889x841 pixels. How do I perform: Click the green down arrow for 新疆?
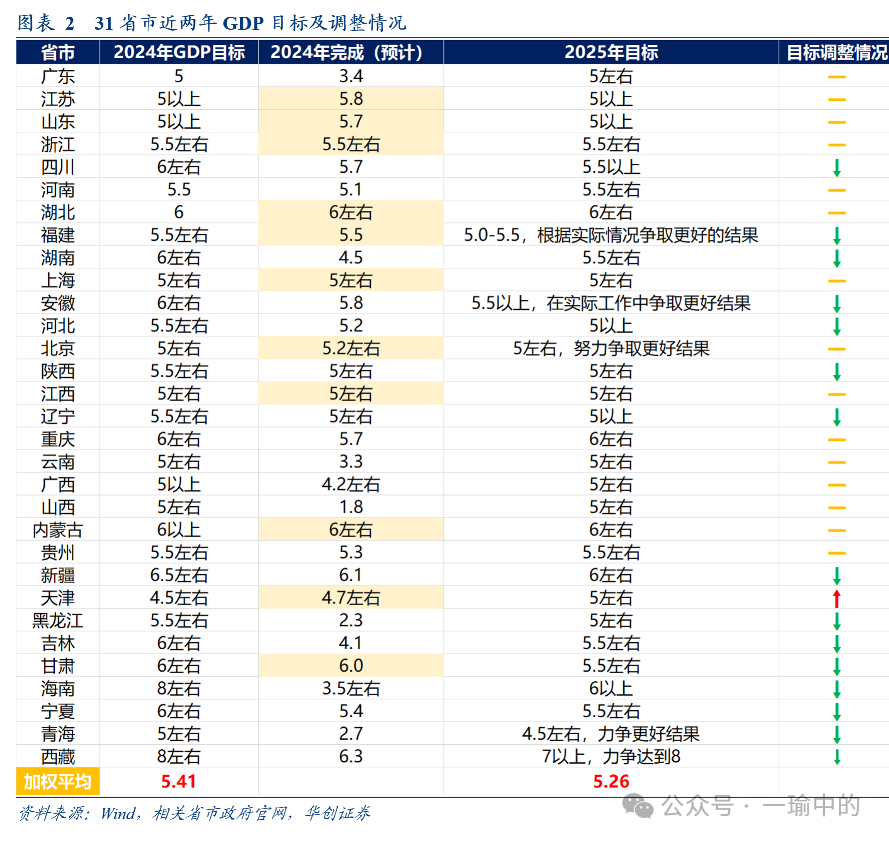pyautogui.click(x=837, y=575)
